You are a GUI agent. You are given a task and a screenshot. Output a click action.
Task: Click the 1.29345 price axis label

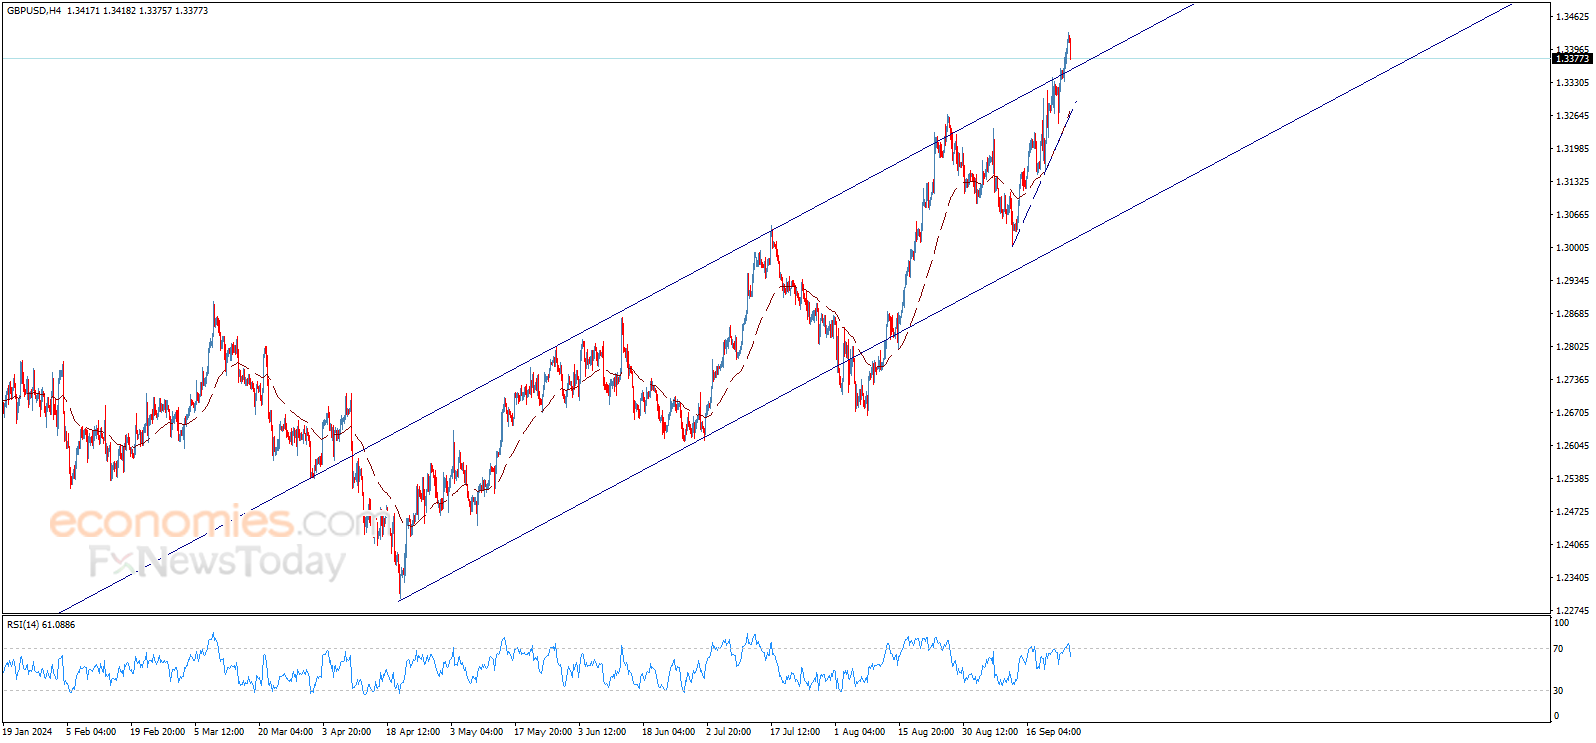point(1572,281)
